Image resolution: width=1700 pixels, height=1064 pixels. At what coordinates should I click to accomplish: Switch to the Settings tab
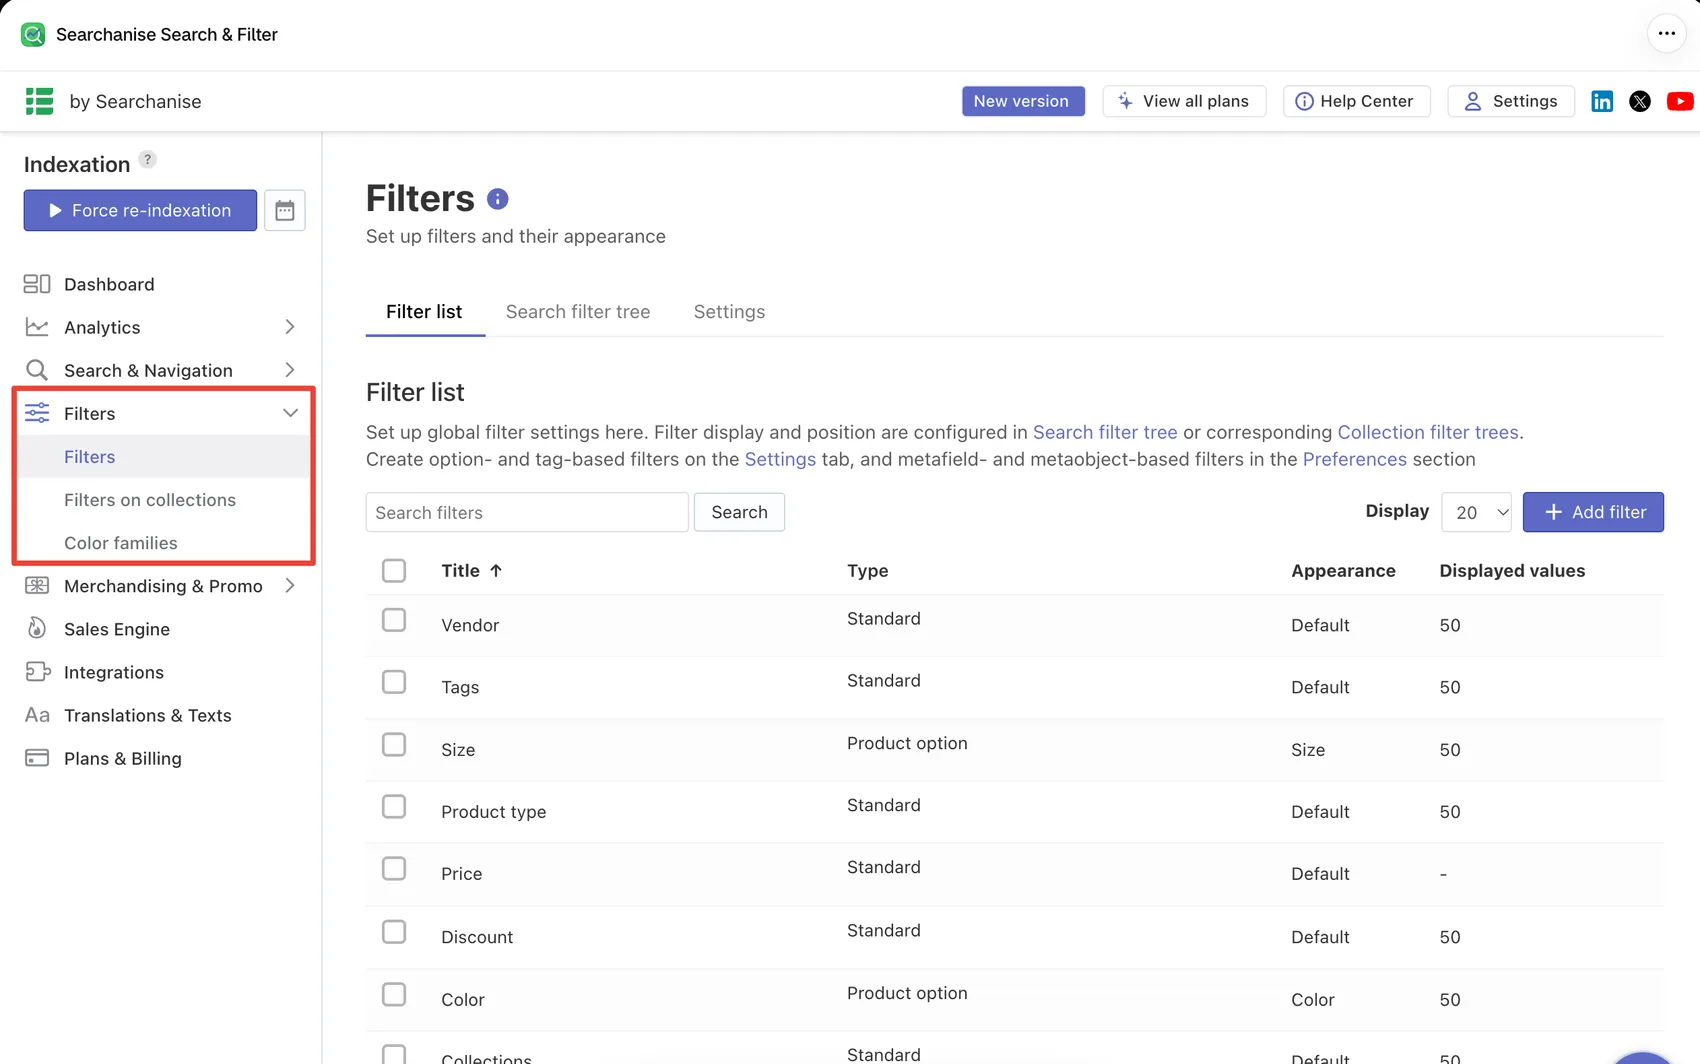click(x=729, y=312)
